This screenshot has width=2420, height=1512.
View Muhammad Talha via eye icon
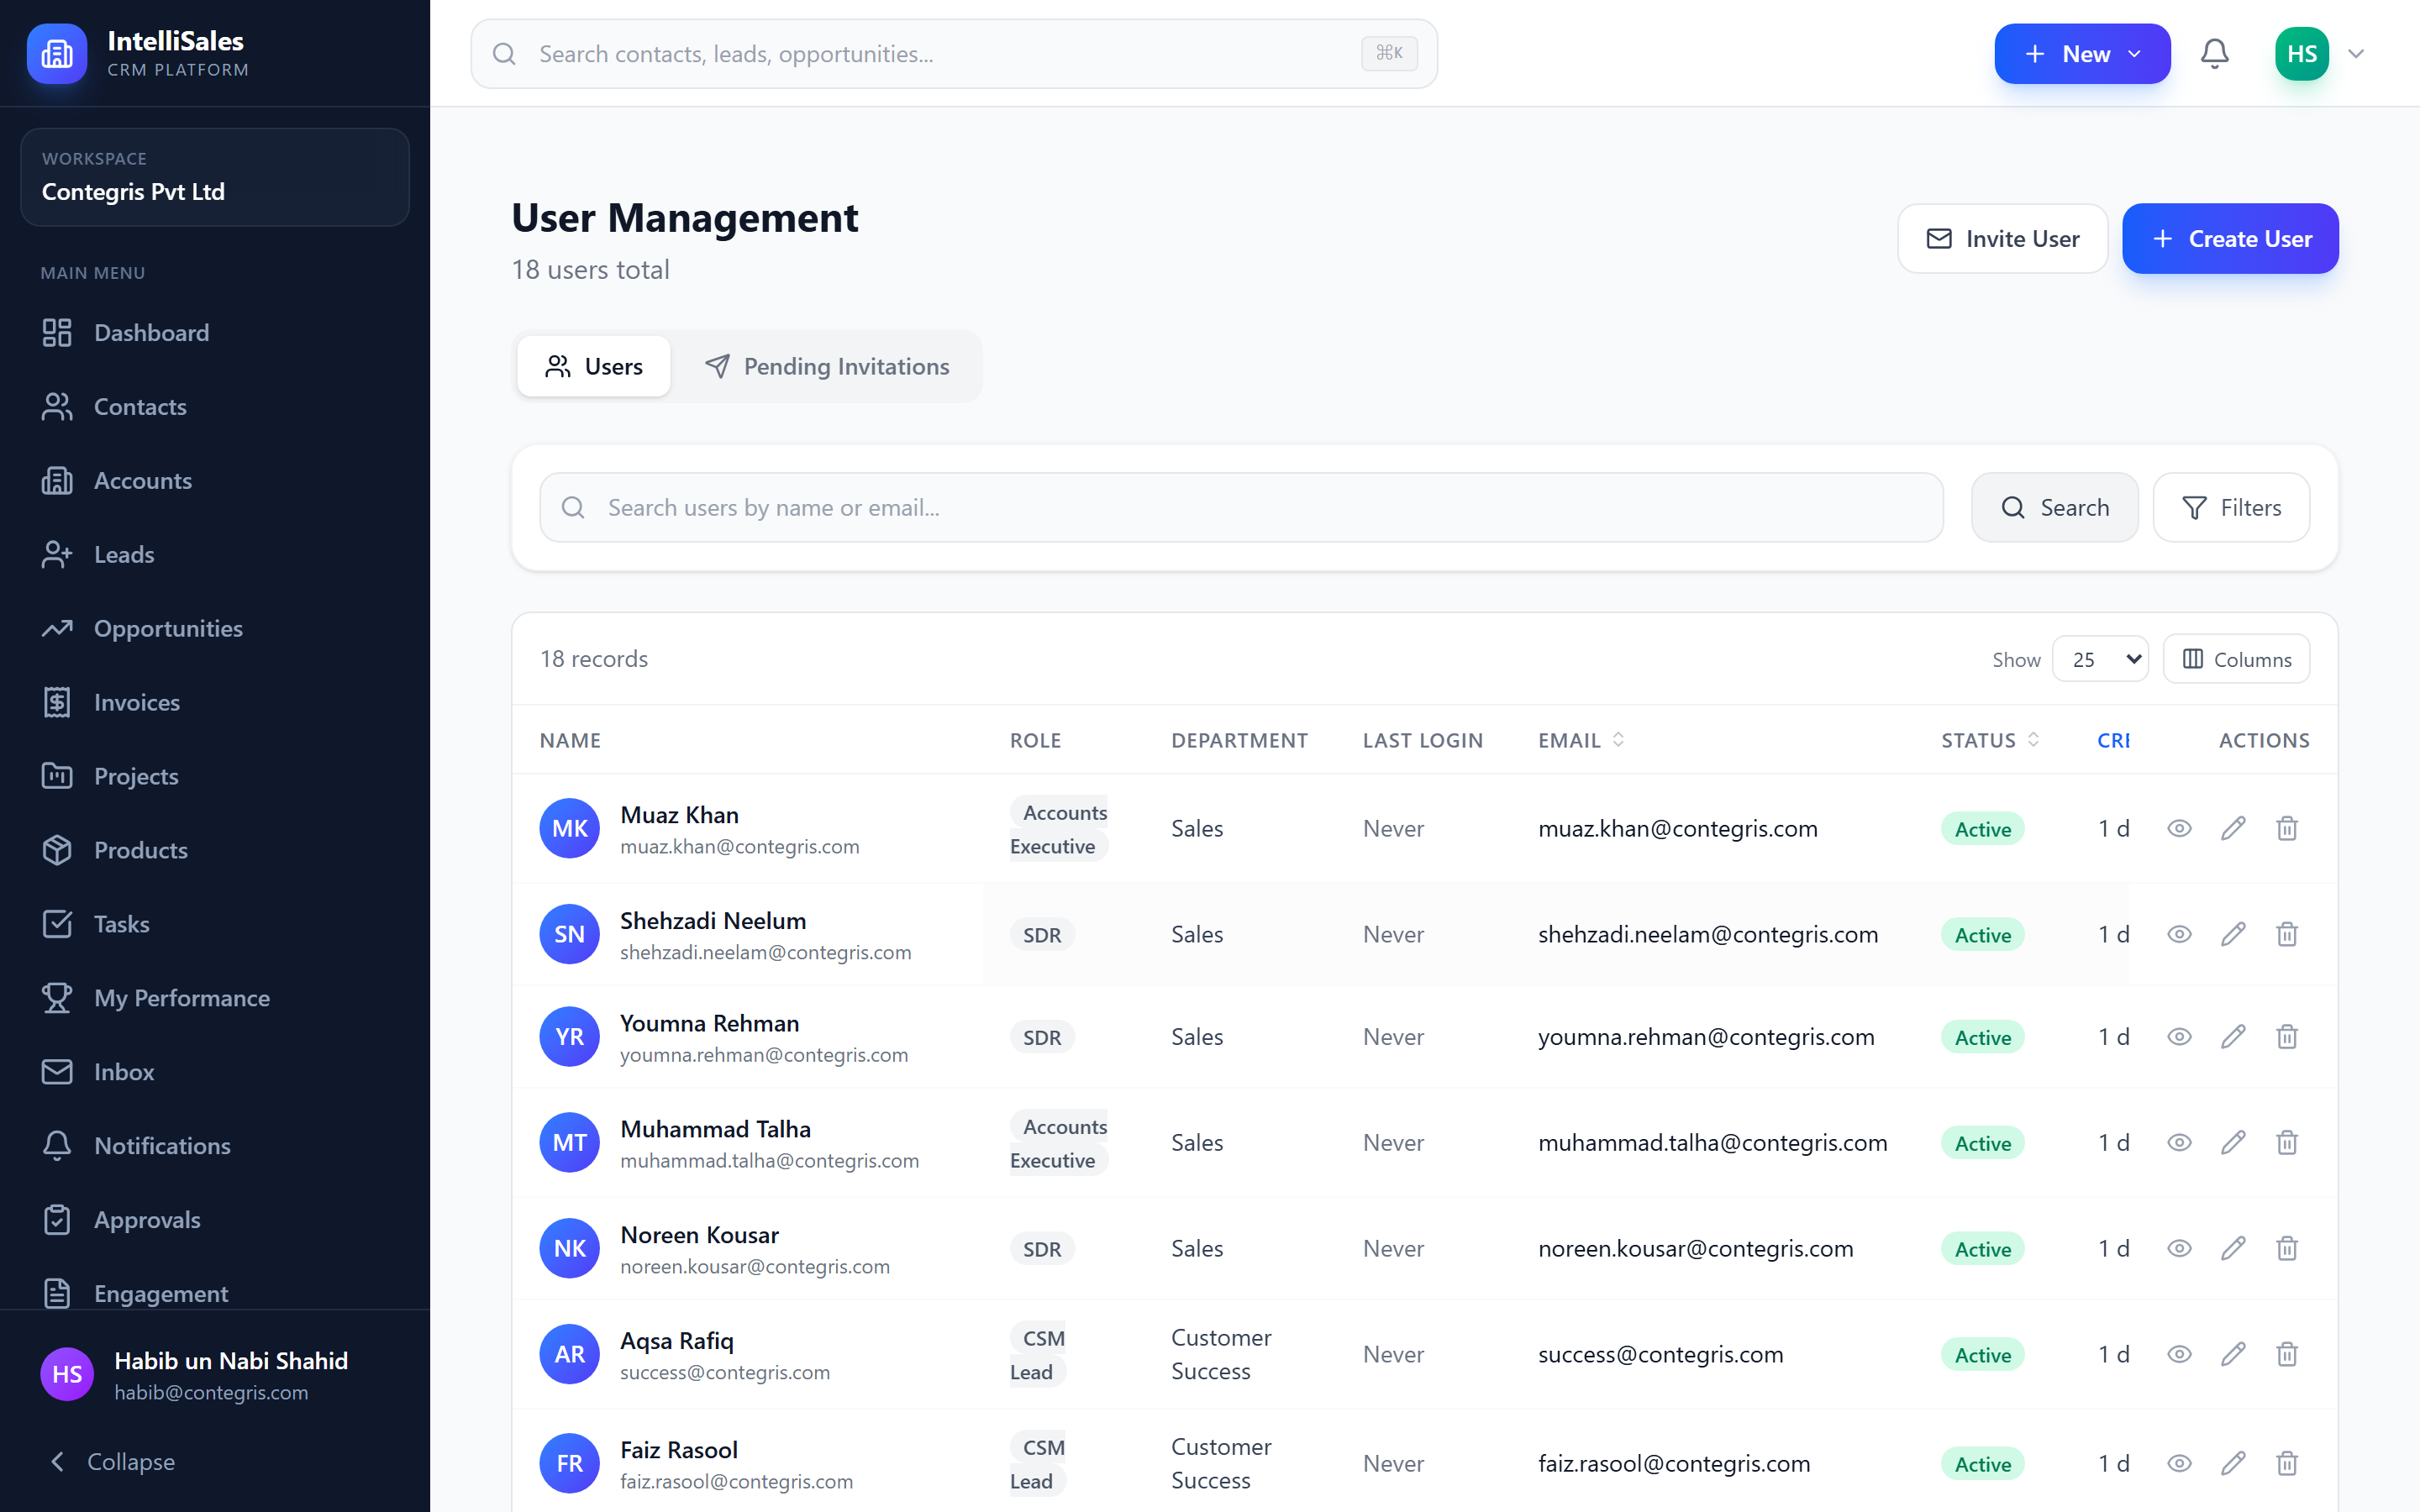pyautogui.click(x=2179, y=1142)
